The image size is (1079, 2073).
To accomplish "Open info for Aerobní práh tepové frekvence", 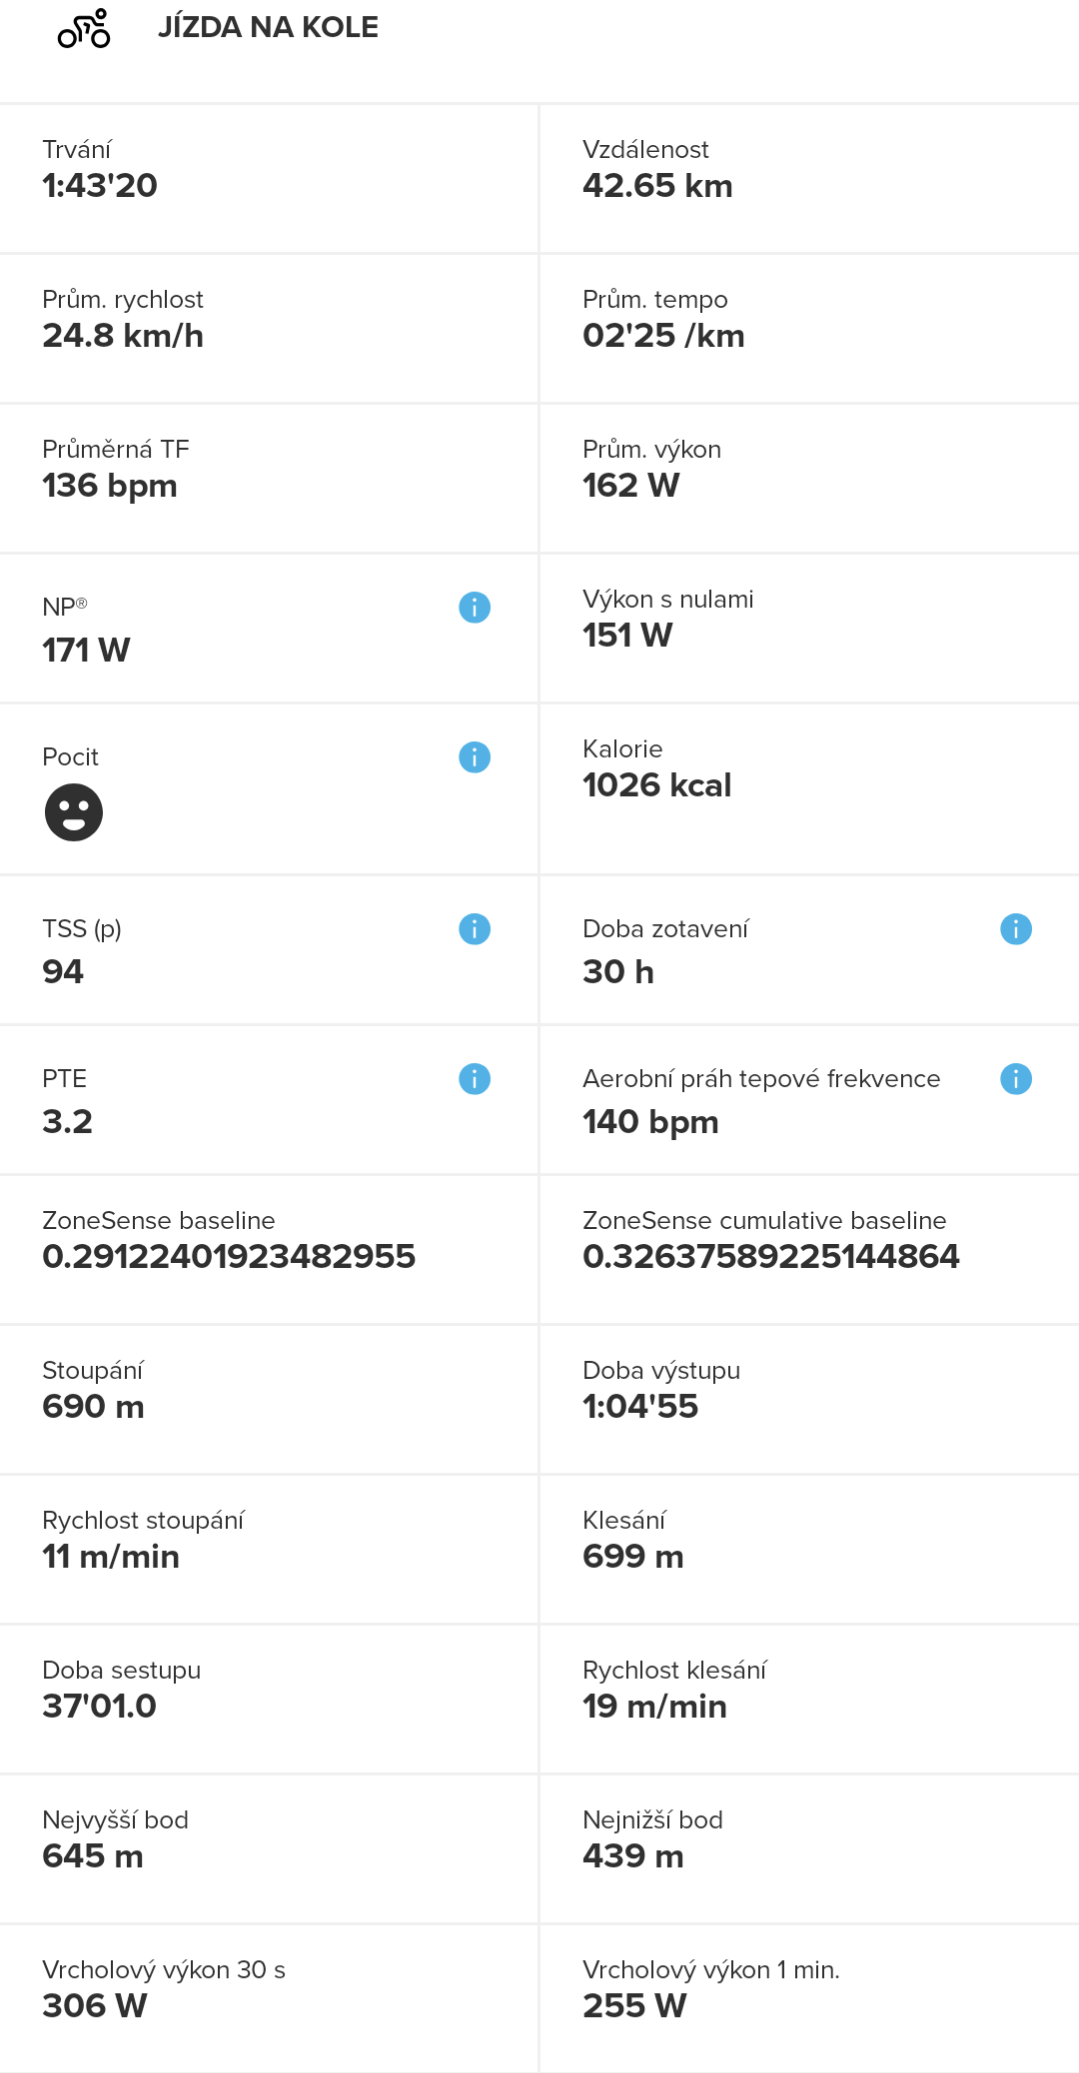I will tap(1015, 1079).
